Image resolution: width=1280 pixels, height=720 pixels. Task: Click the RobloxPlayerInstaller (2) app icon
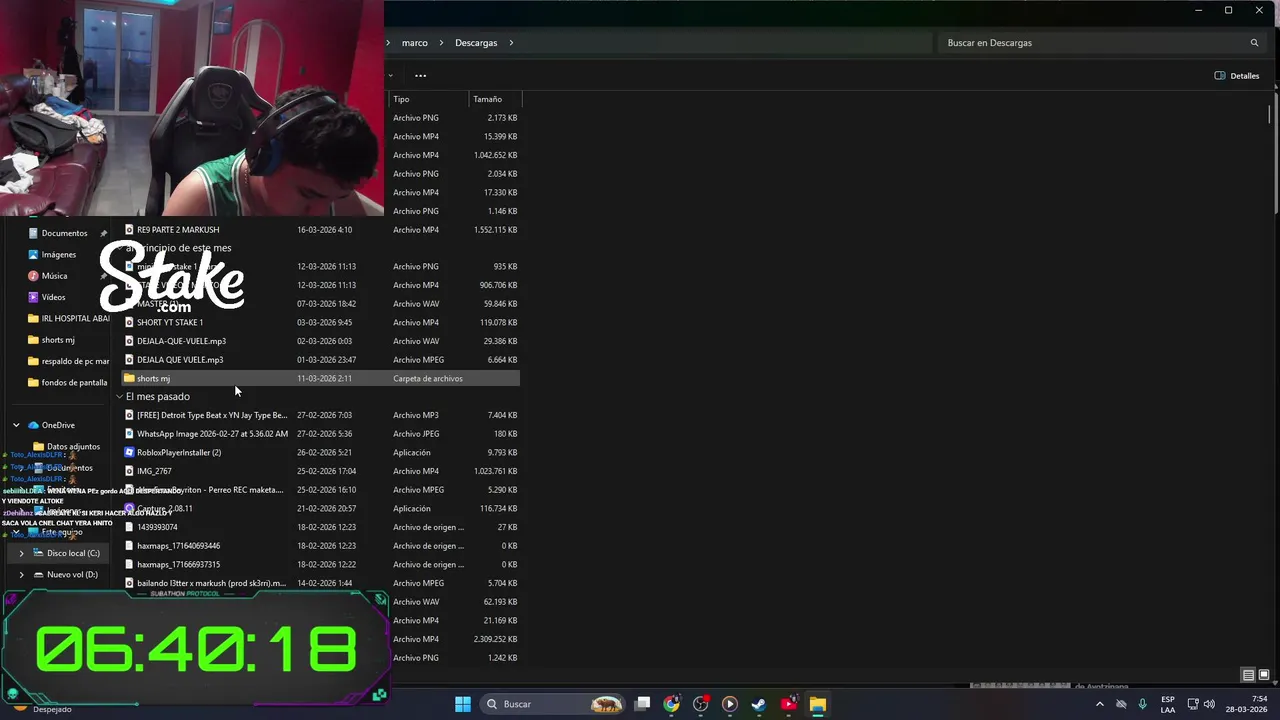coord(129,452)
